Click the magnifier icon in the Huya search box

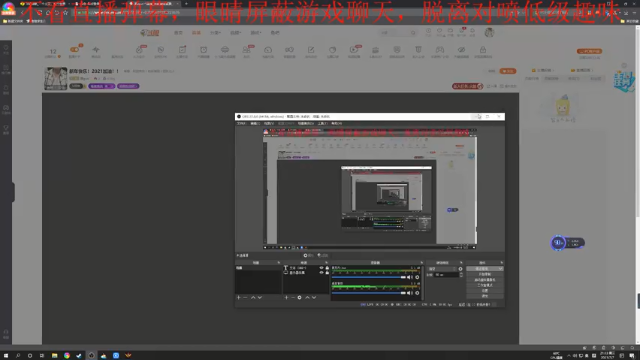pyautogui.click(x=413, y=33)
